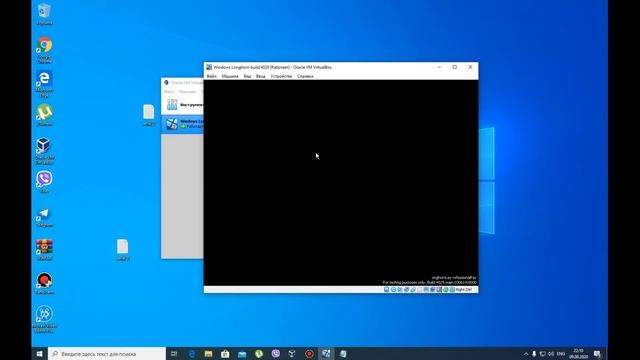Click inside the black VM guest screen
The image size is (640, 360).
click(341, 182)
